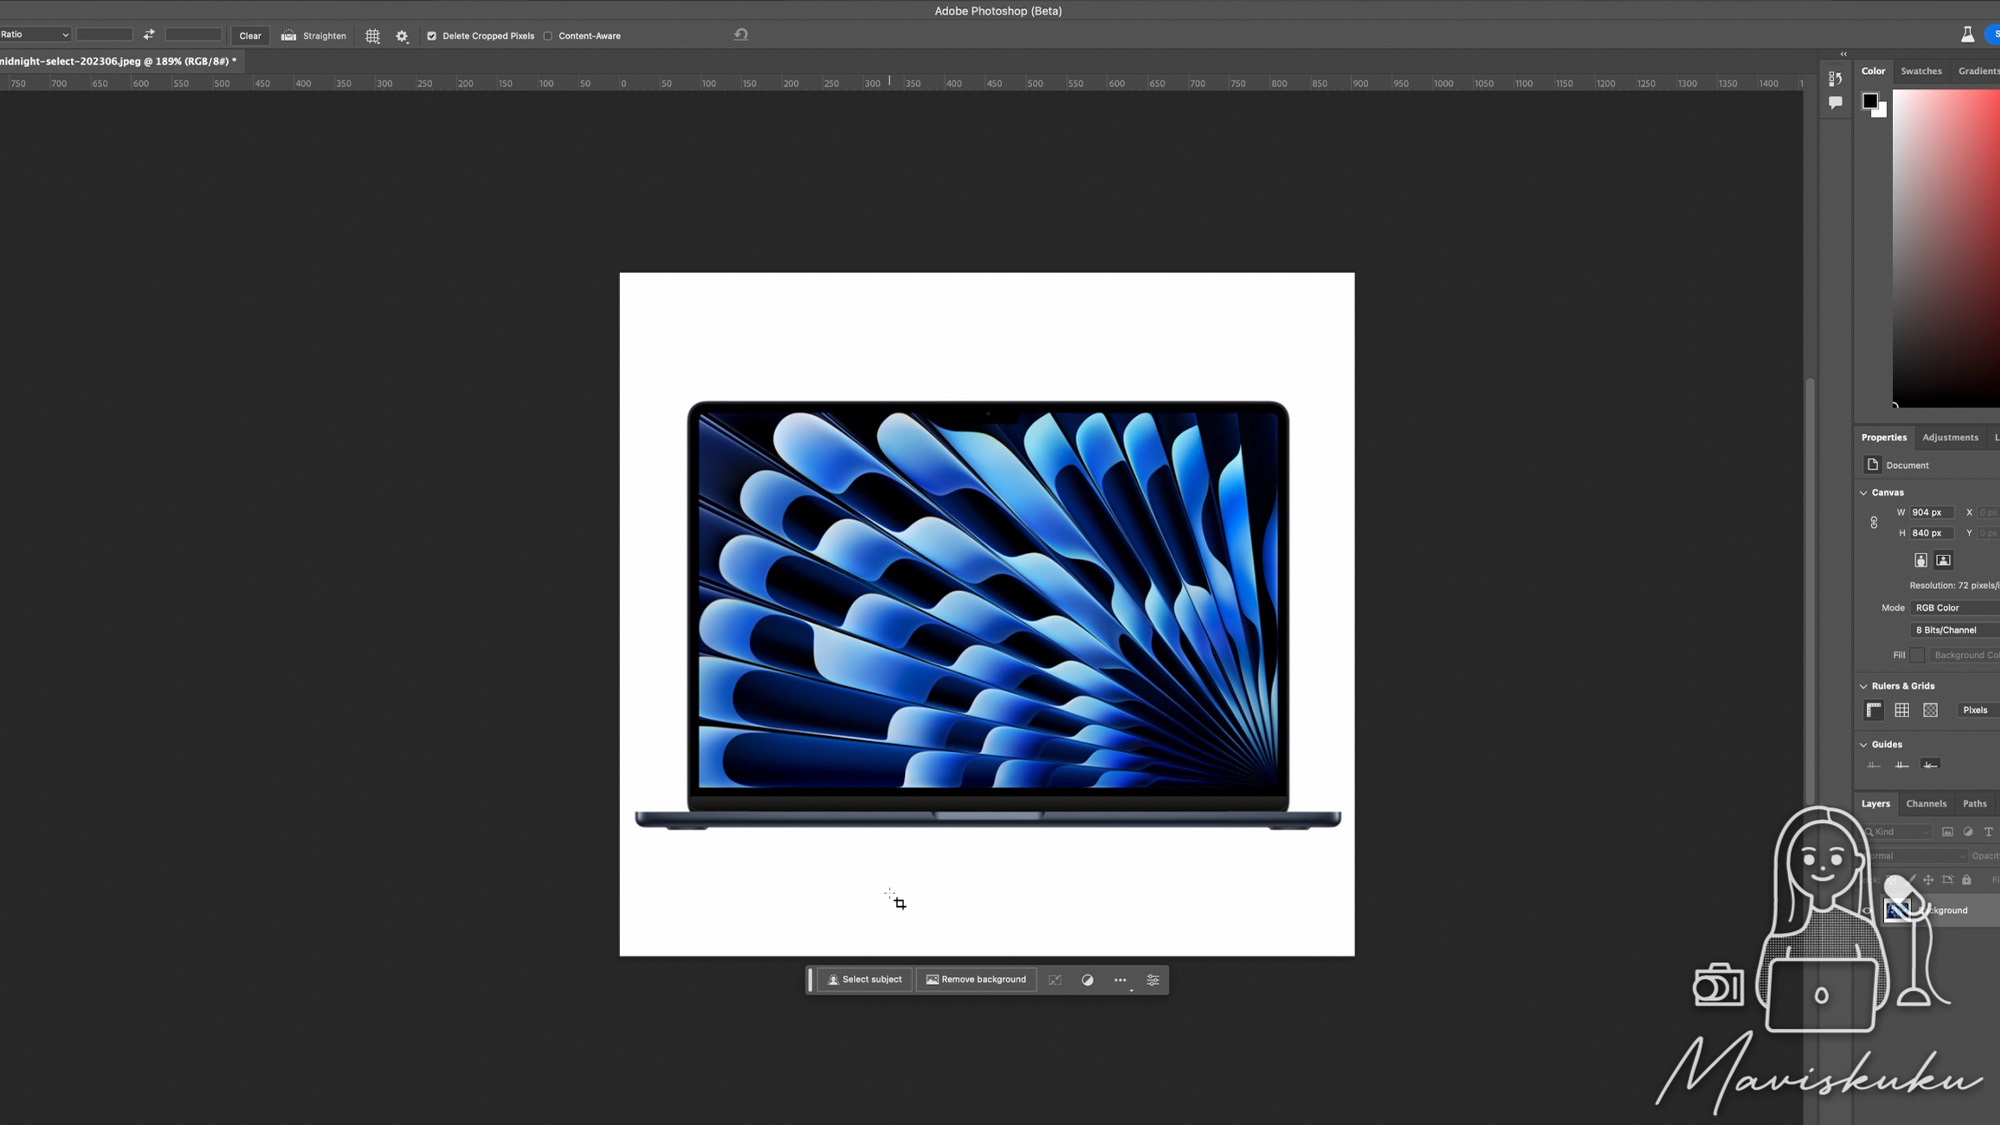This screenshot has height=1125, width=2000.
Task: Filter layers by pixel layers
Action: pos(1947,832)
